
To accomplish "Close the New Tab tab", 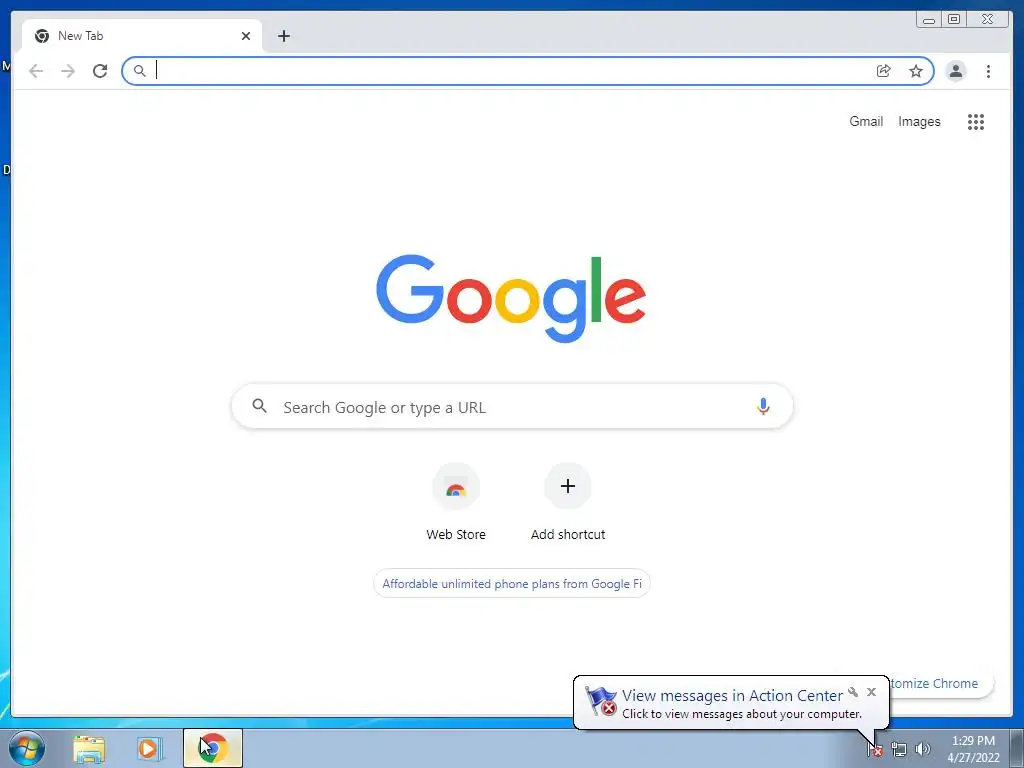I will tap(246, 36).
